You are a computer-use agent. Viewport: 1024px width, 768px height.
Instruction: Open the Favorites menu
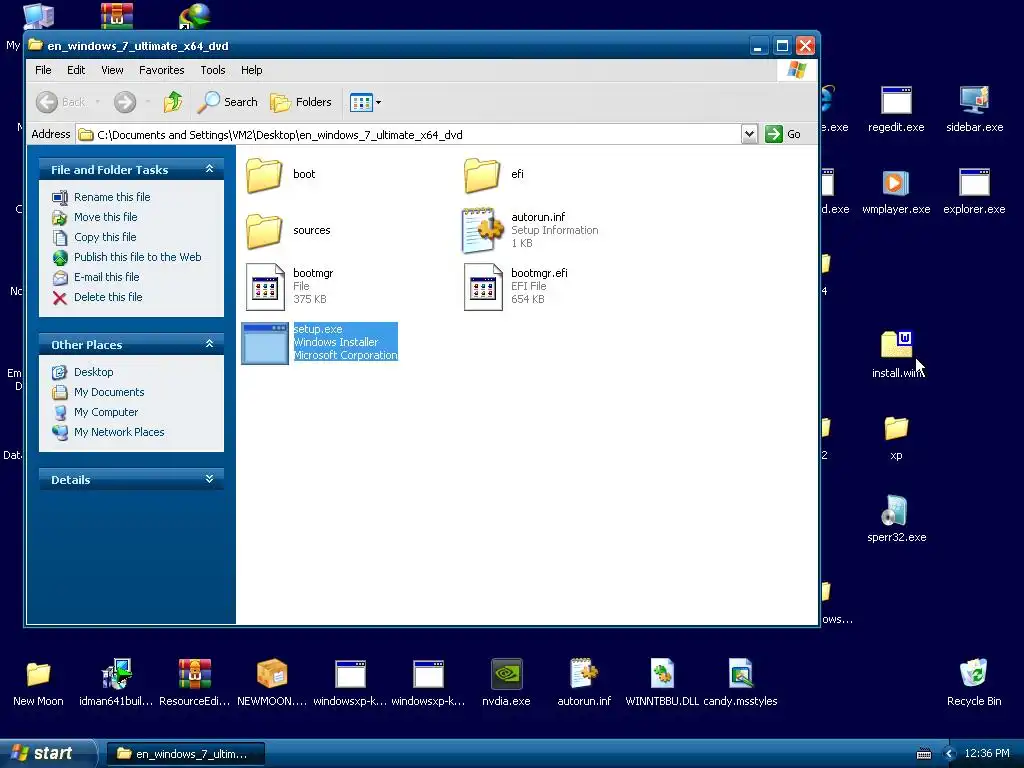161,70
